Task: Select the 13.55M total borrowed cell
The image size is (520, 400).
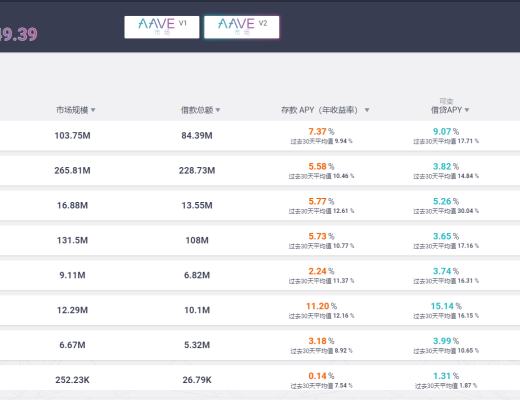Action: [x=197, y=205]
